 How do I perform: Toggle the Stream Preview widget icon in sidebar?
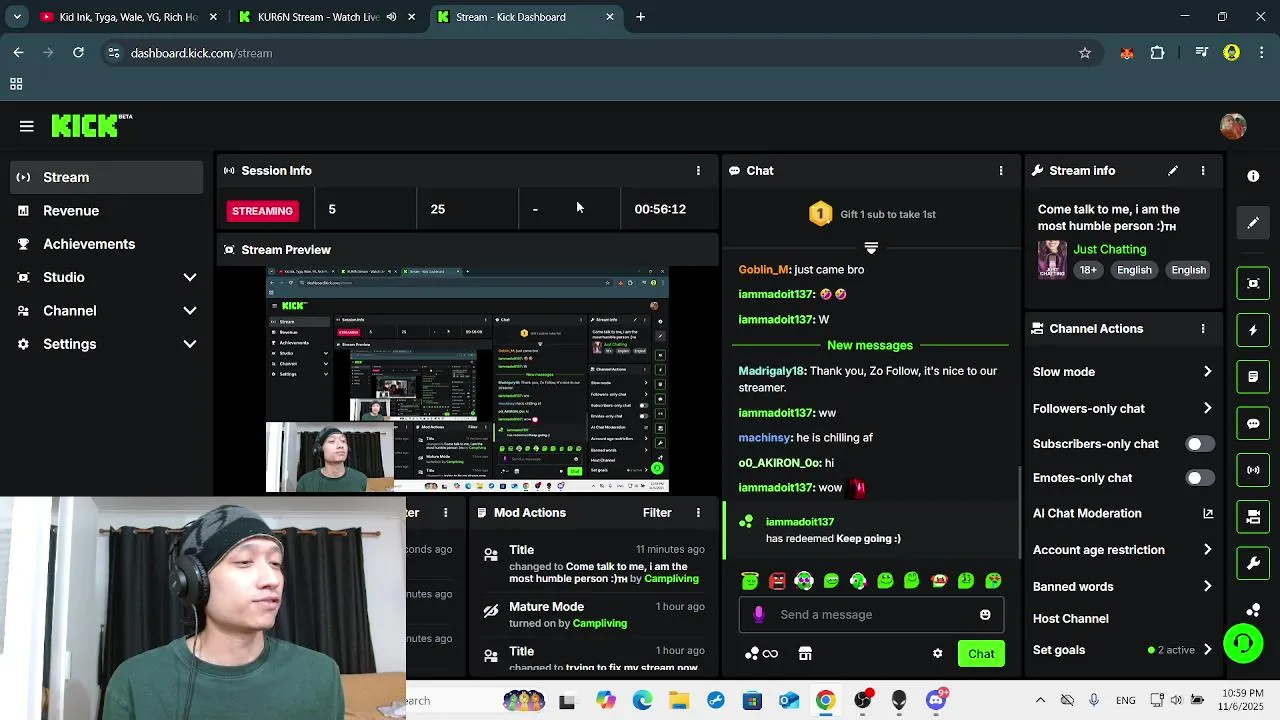[1253, 283]
